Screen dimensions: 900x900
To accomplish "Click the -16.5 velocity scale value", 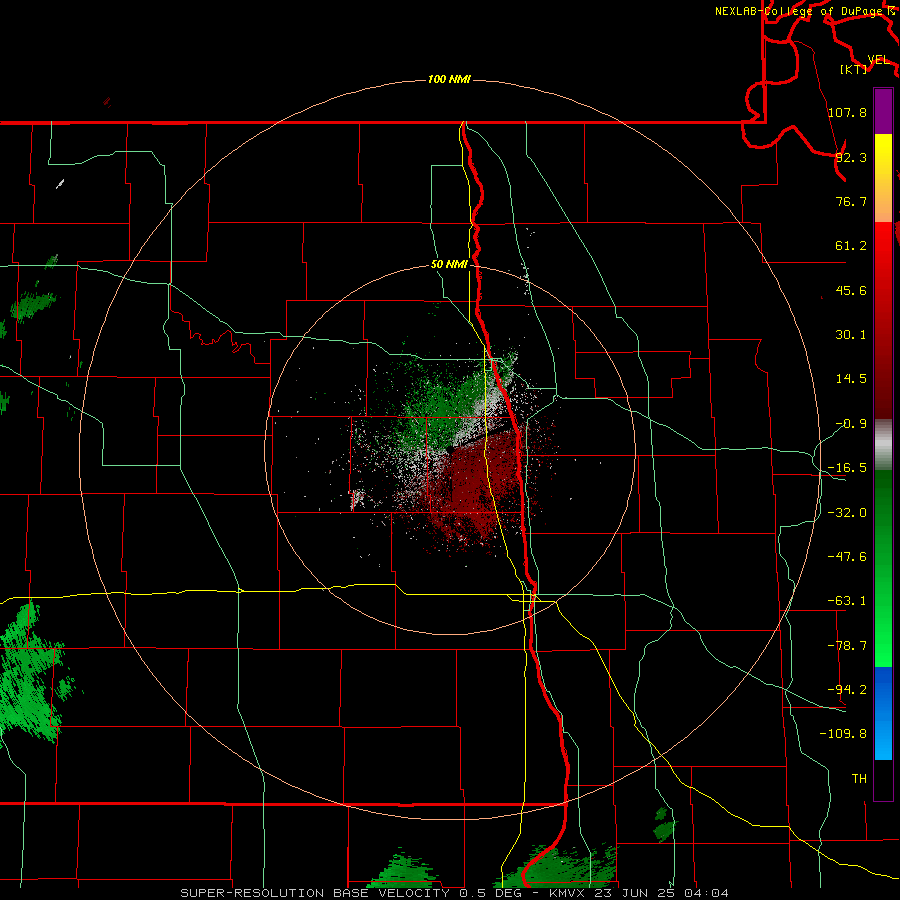I will coord(847,468).
